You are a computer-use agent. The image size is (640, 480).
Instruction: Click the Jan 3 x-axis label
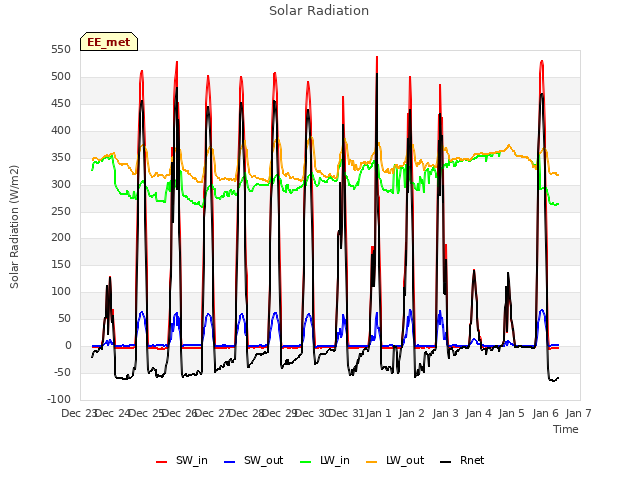point(445,413)
